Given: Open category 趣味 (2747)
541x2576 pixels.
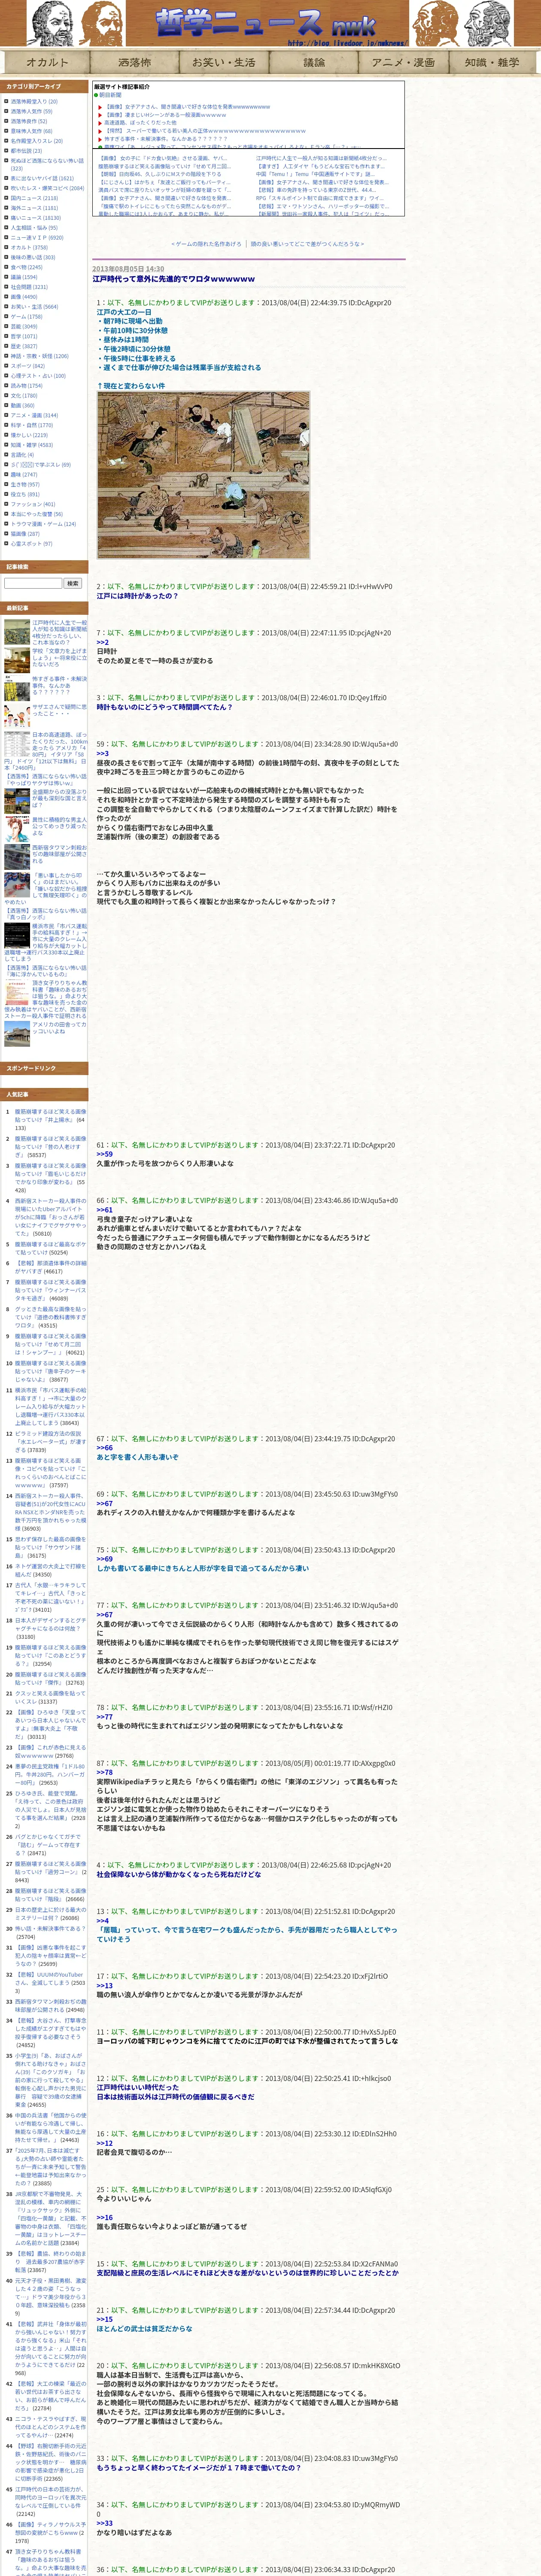Looking at the screenshot, I should coord(24,475).
